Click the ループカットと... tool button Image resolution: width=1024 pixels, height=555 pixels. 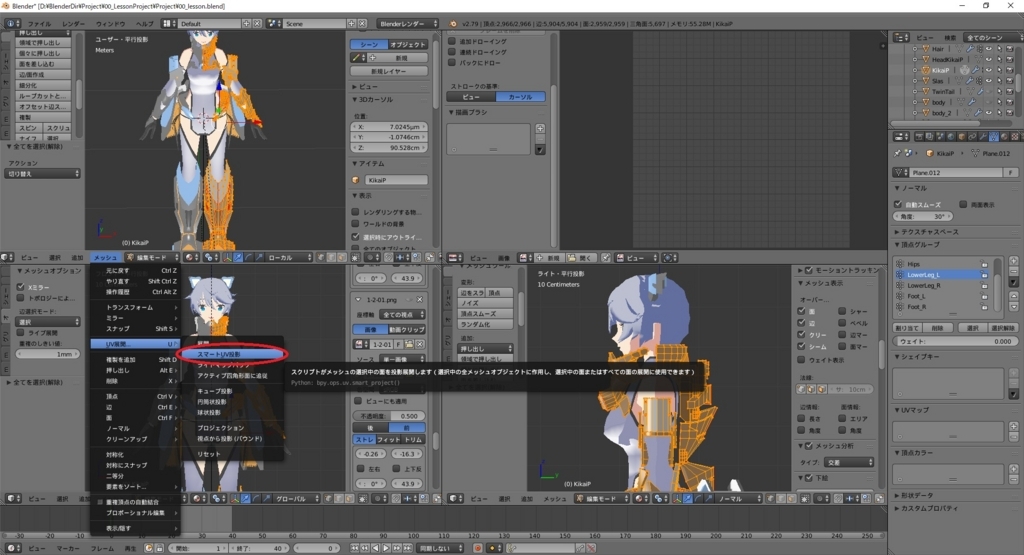coord(43,96)
